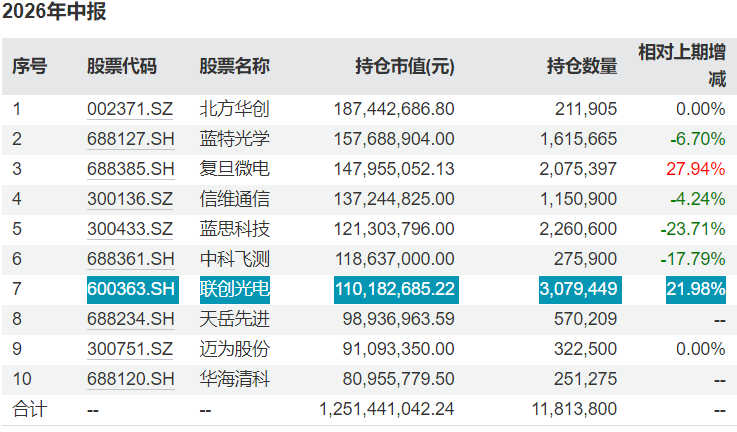The height and width of the screenshot is (432, 737).
Task: Click the 股票名称 column header
Action: [x=235, y=66]
